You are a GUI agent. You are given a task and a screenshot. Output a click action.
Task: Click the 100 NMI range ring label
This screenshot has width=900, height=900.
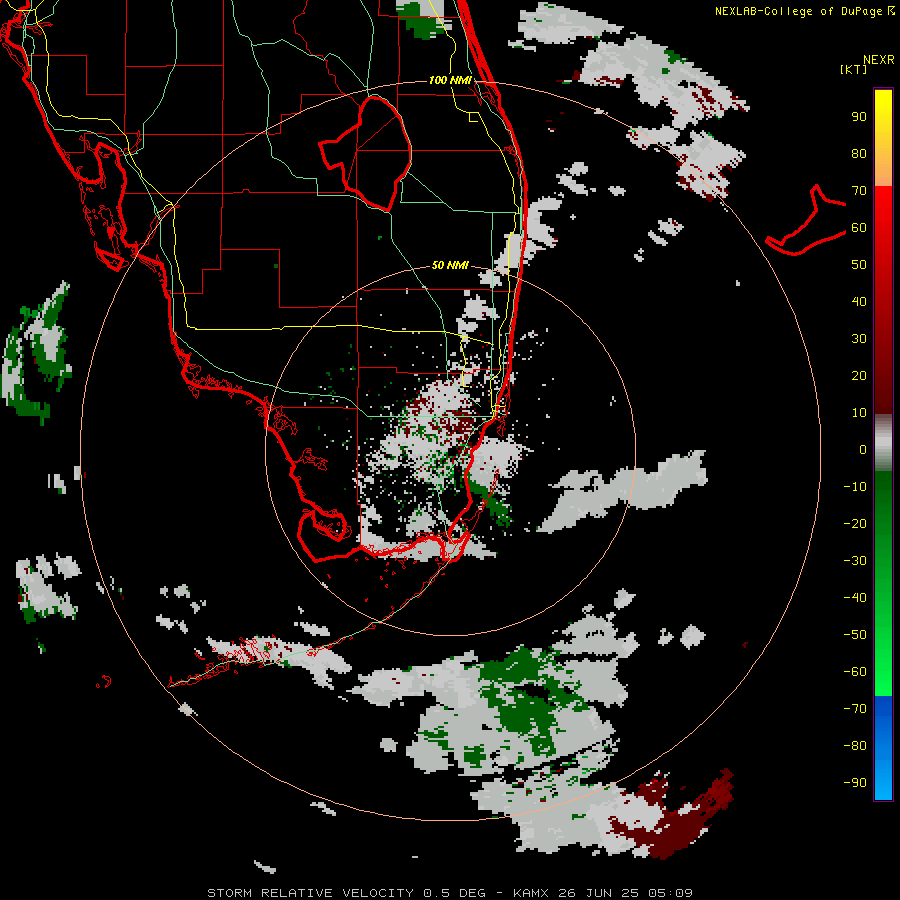(451, 80)
